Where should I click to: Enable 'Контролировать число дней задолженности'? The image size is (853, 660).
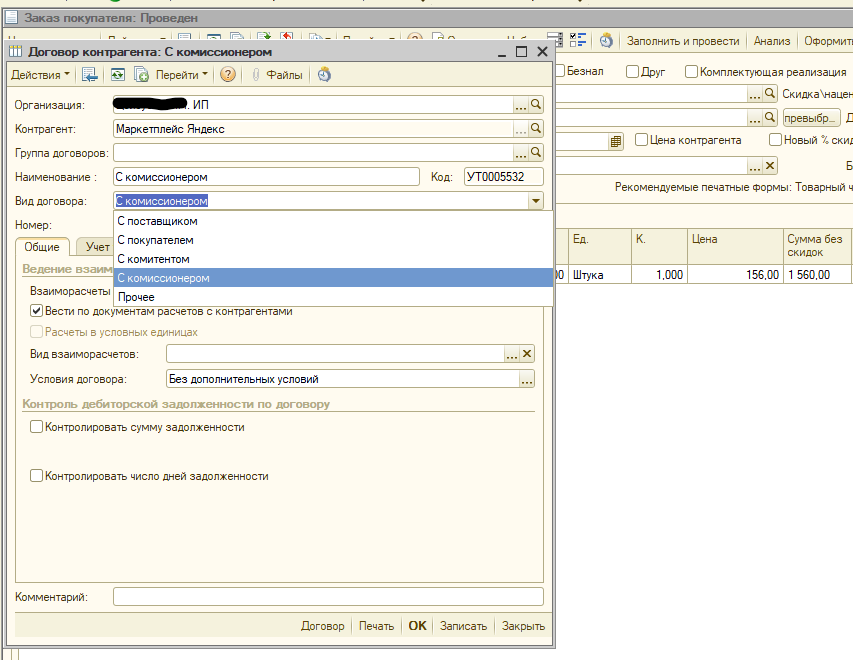[36, 476]
